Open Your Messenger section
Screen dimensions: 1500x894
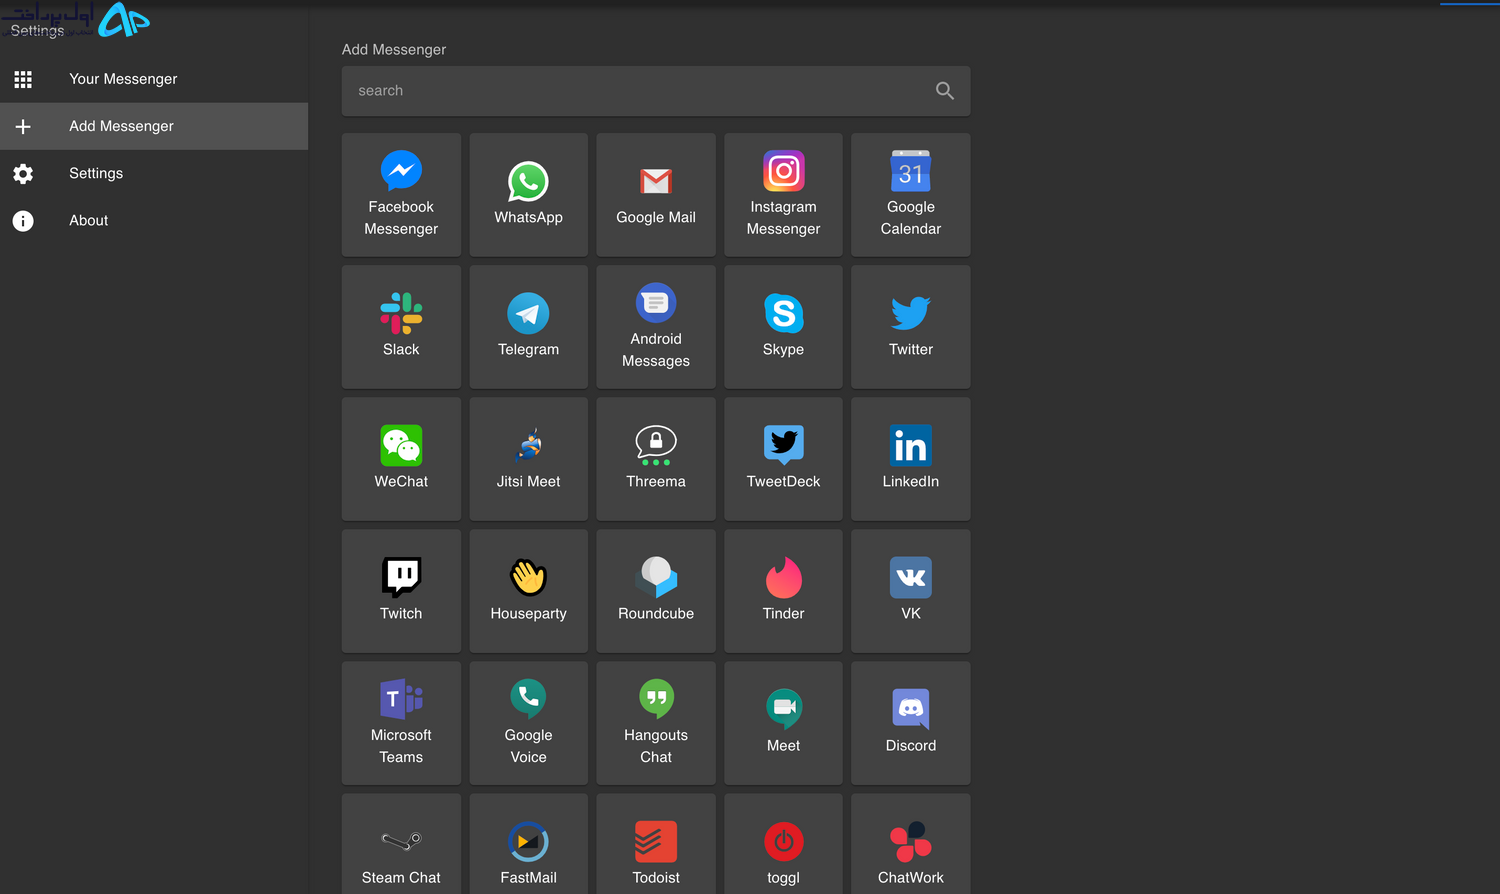154,79
